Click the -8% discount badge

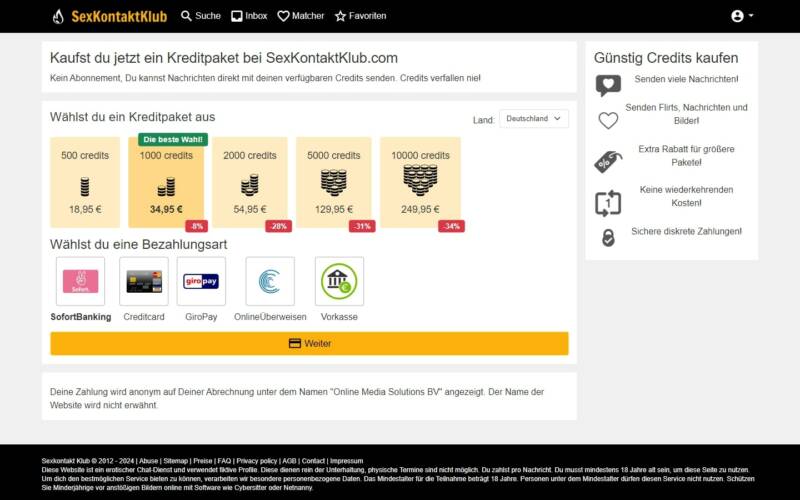tap(196, 226)
